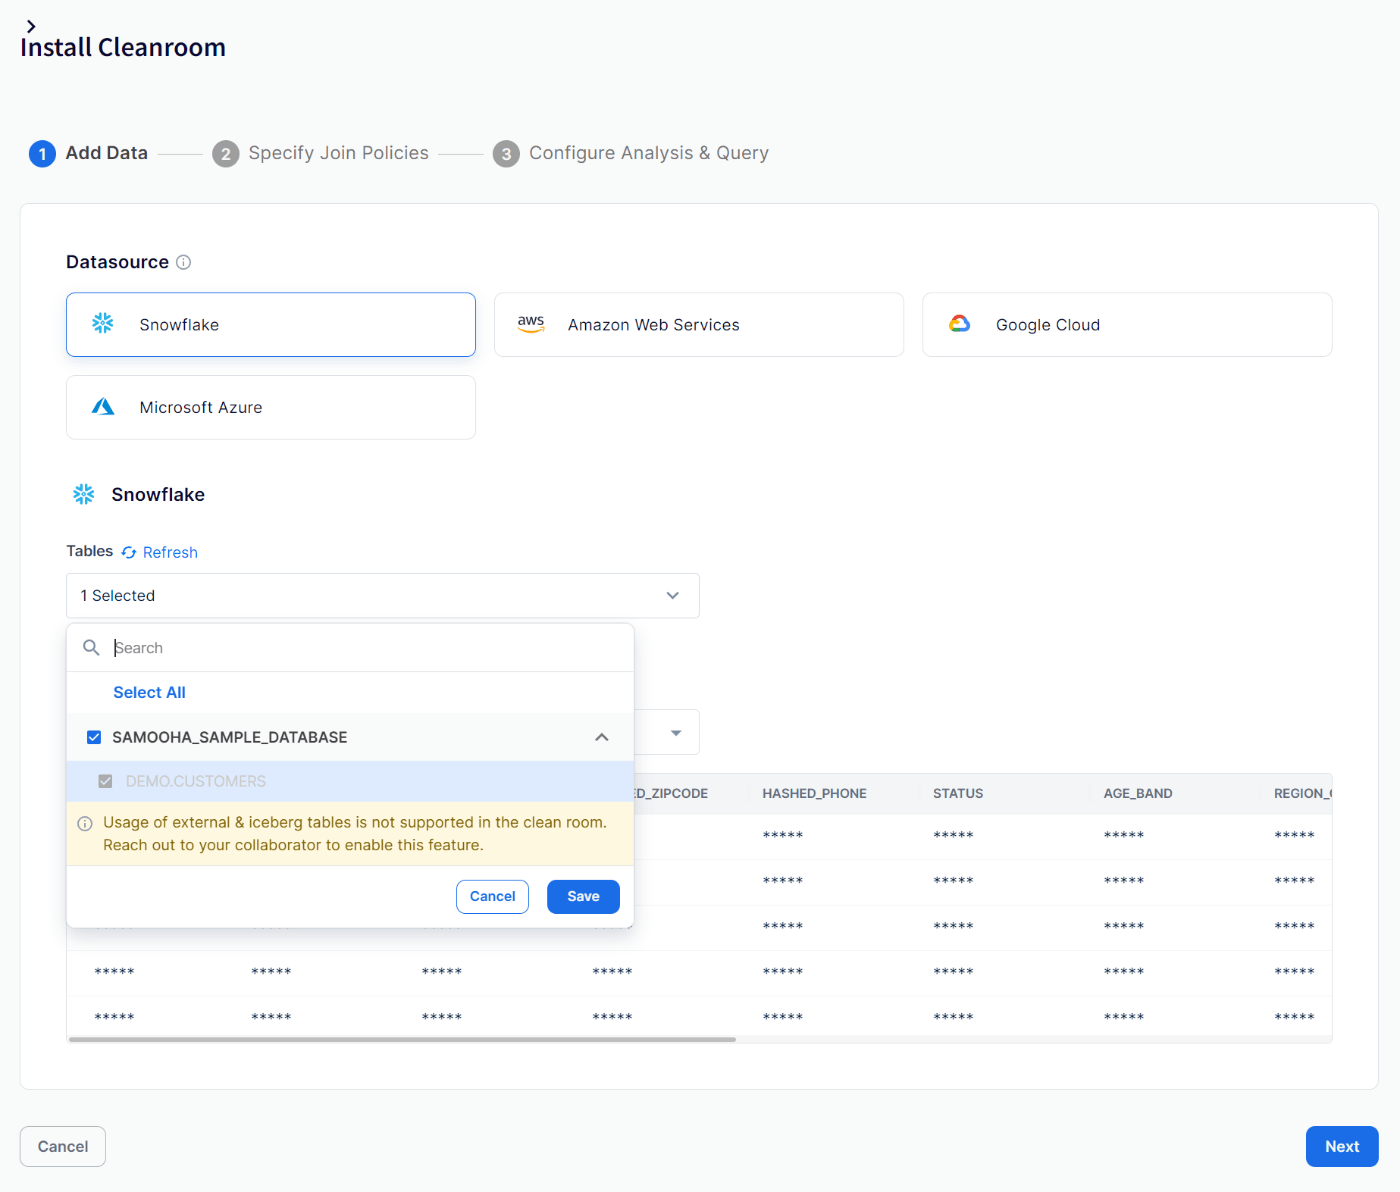This screenshot has height=1192, width=1400.
Task: Click the Snowflake logo icon in datasource card
Action: coord(103,323)
